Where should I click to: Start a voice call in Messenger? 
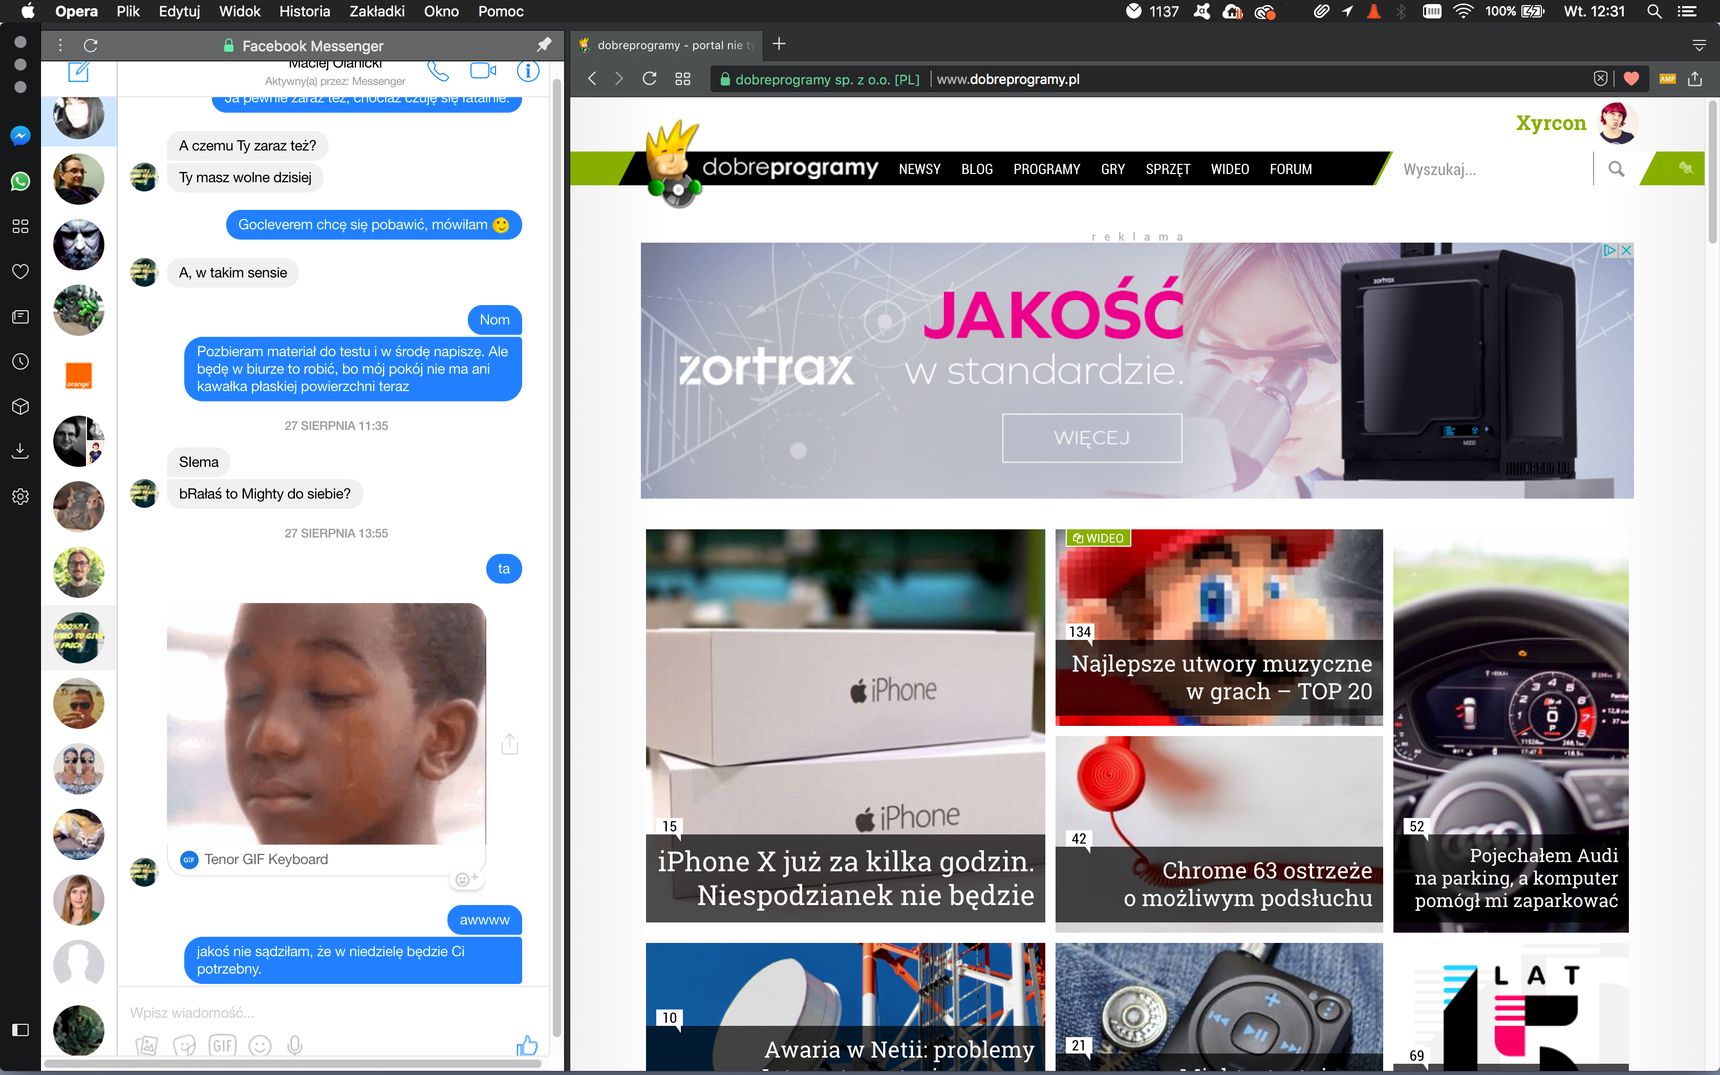[438, 71]
